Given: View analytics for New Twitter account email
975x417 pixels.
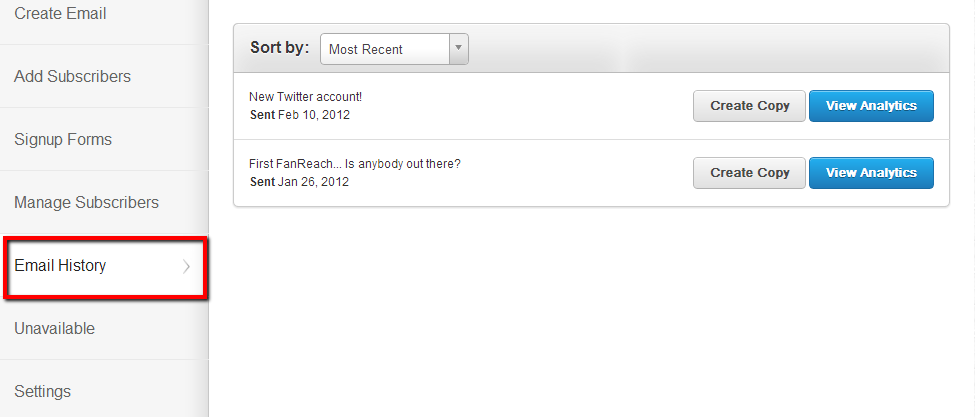Looking at the screenshot, I should [871, 106].
